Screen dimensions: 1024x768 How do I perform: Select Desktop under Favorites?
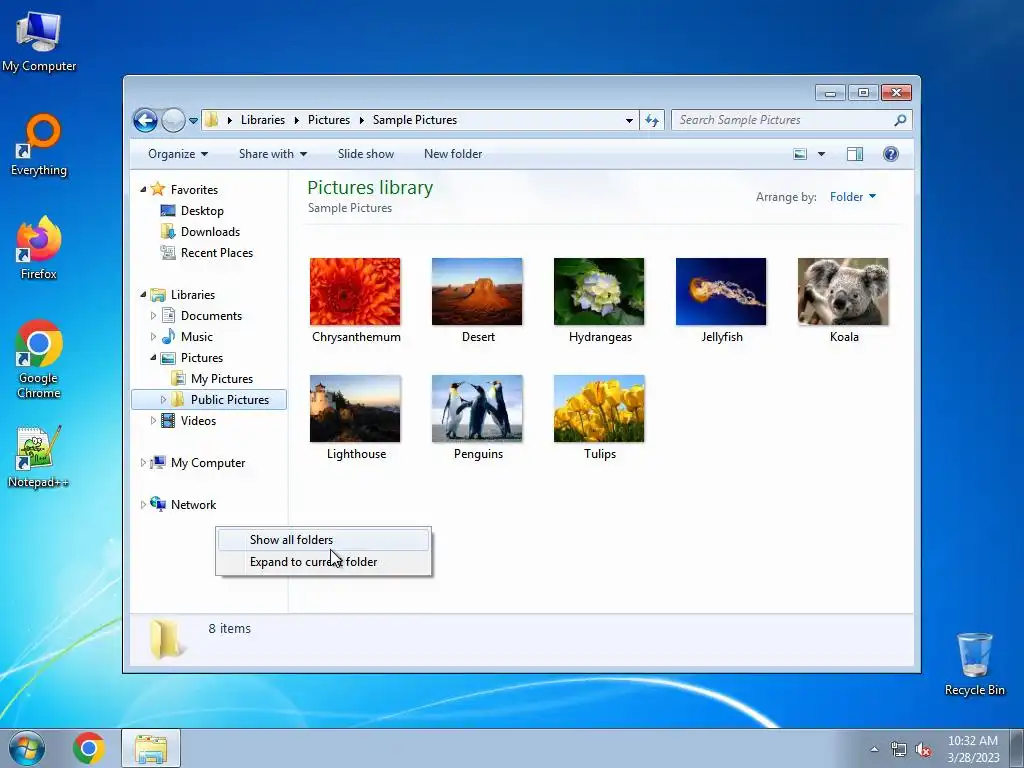202,211
